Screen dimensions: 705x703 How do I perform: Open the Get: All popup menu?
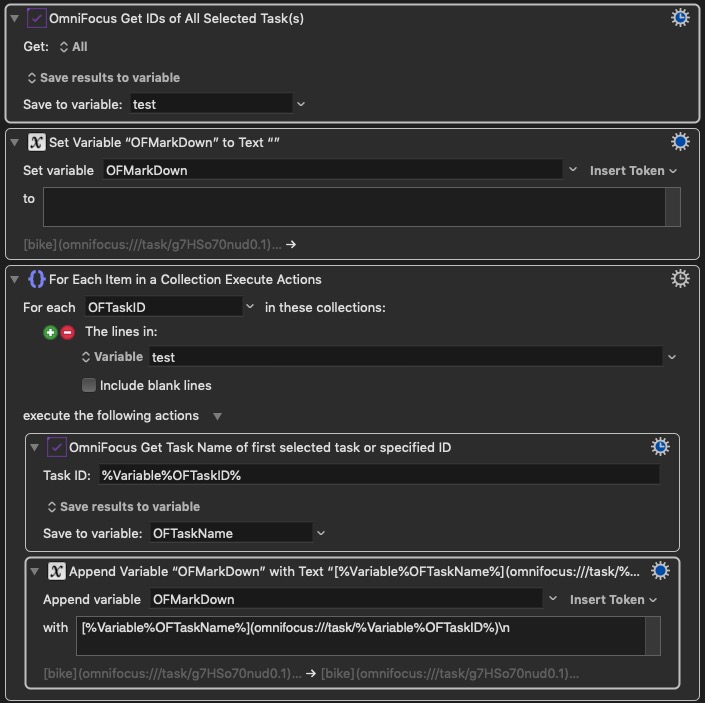[x=74, y=47]
